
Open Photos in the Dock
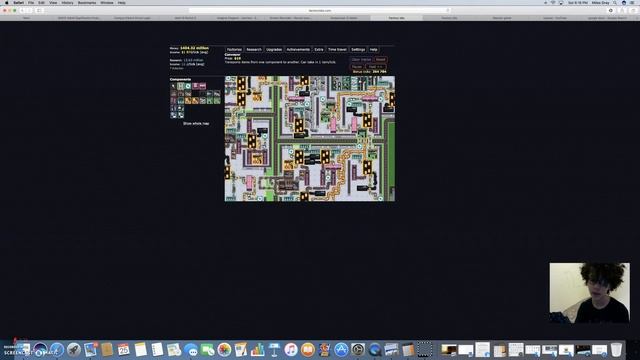coord(224,350)
